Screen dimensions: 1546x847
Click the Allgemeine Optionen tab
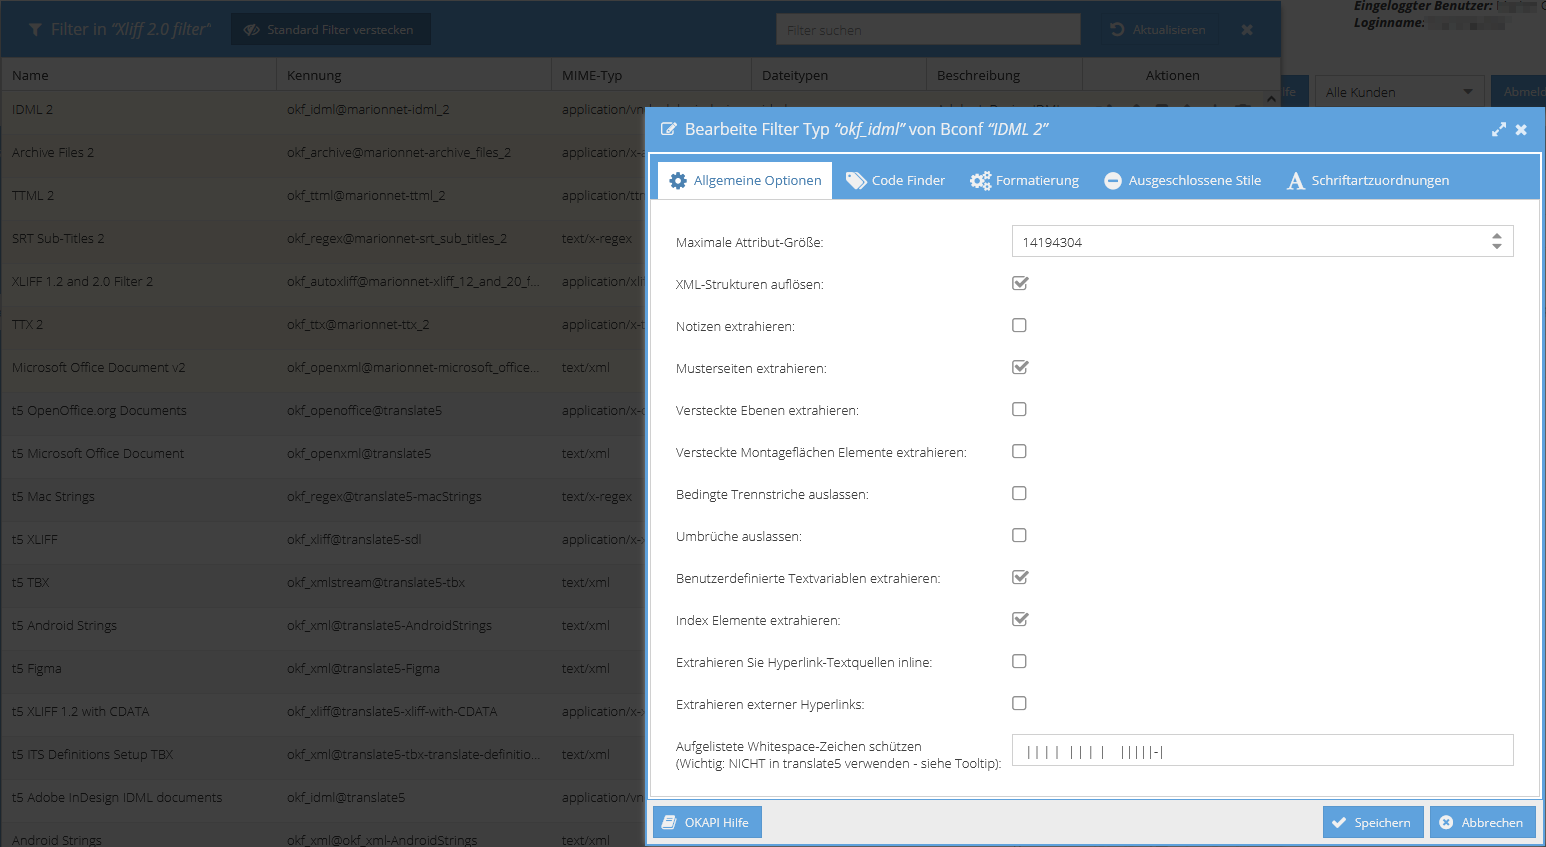tap(745, 181)
